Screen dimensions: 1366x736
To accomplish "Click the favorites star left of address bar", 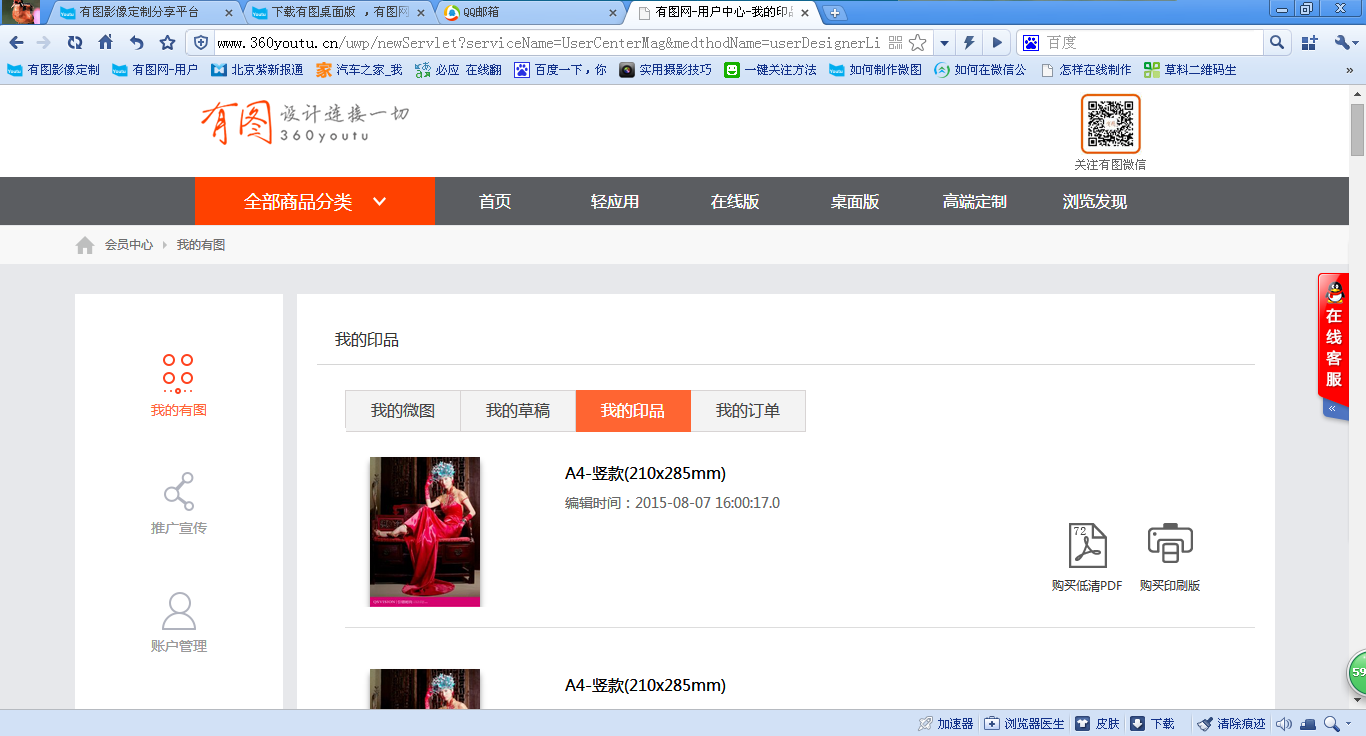I will point(168,43).
